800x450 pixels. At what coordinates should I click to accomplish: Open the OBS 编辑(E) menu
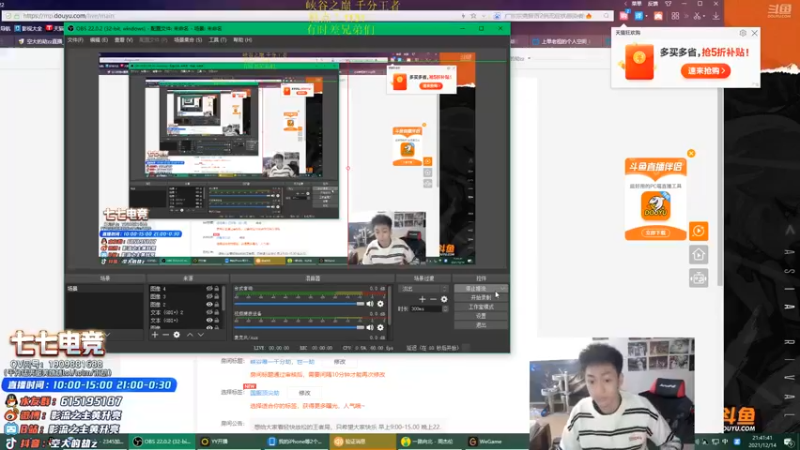pyautogui.click(x=98, y=40)
